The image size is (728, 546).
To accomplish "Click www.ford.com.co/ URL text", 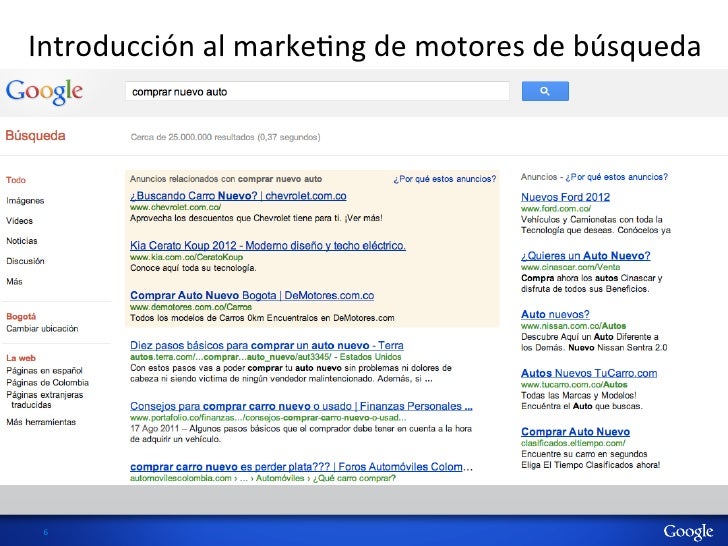I will tap(556, 208).
